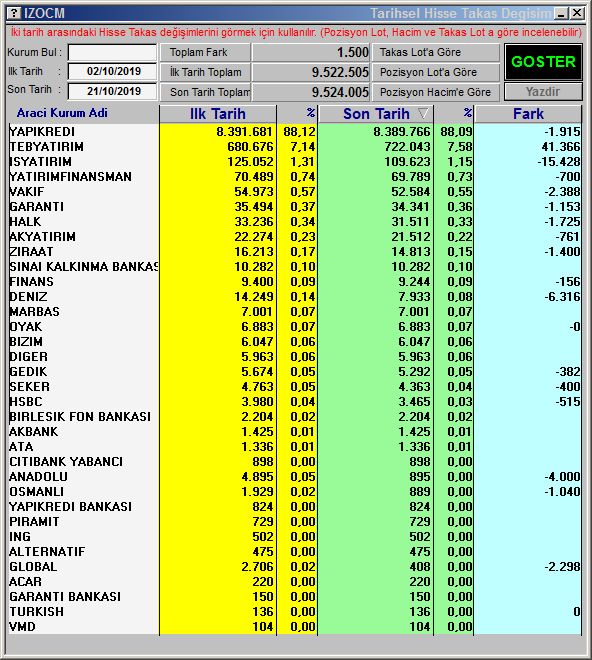Select the CITIBANK YABANCI row

coord(295,462)
